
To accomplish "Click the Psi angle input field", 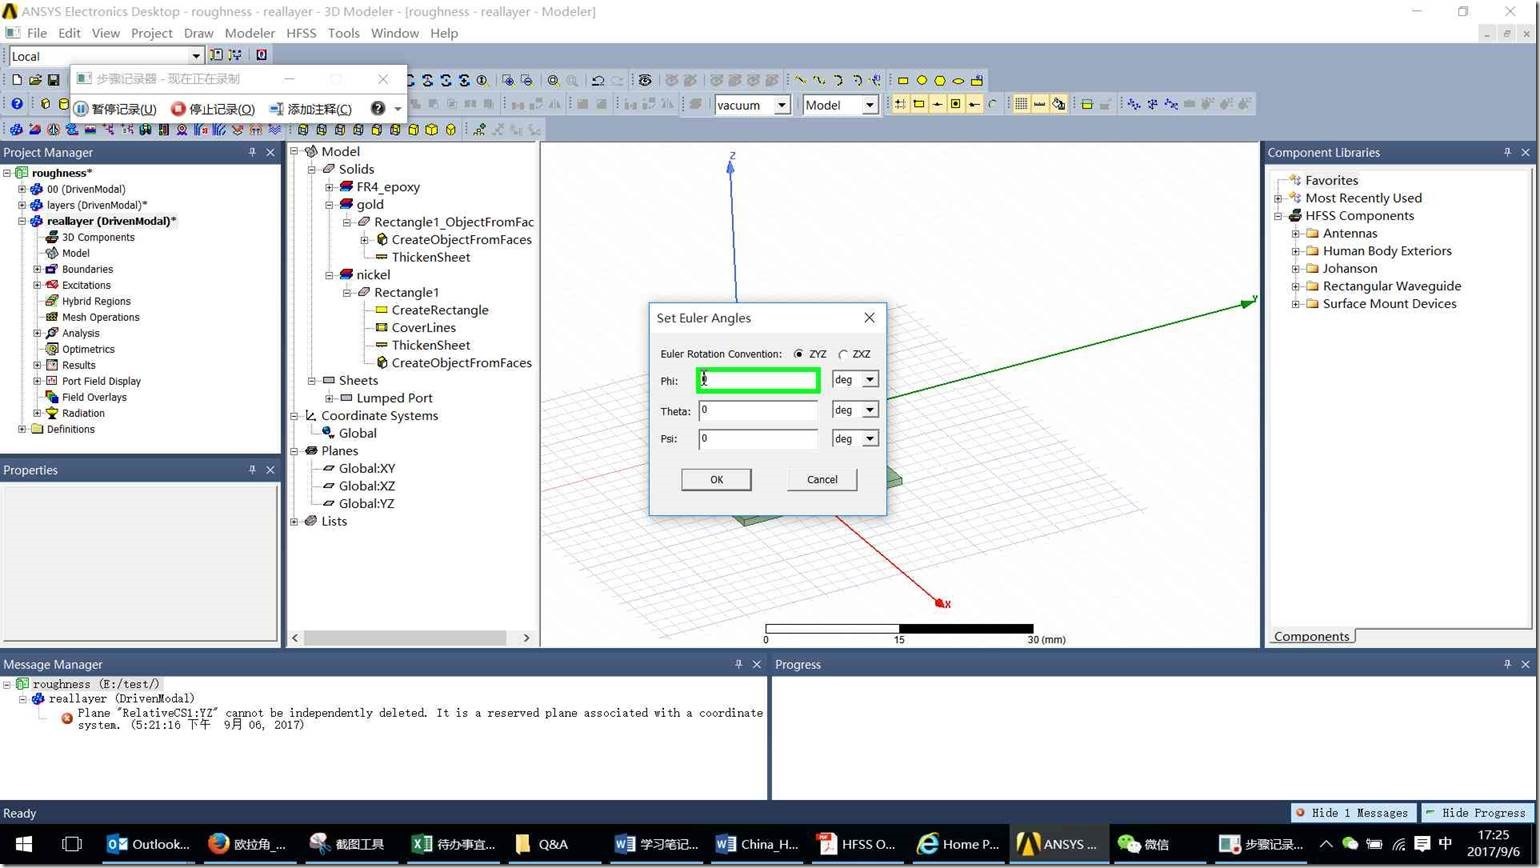I will (758, 439).
